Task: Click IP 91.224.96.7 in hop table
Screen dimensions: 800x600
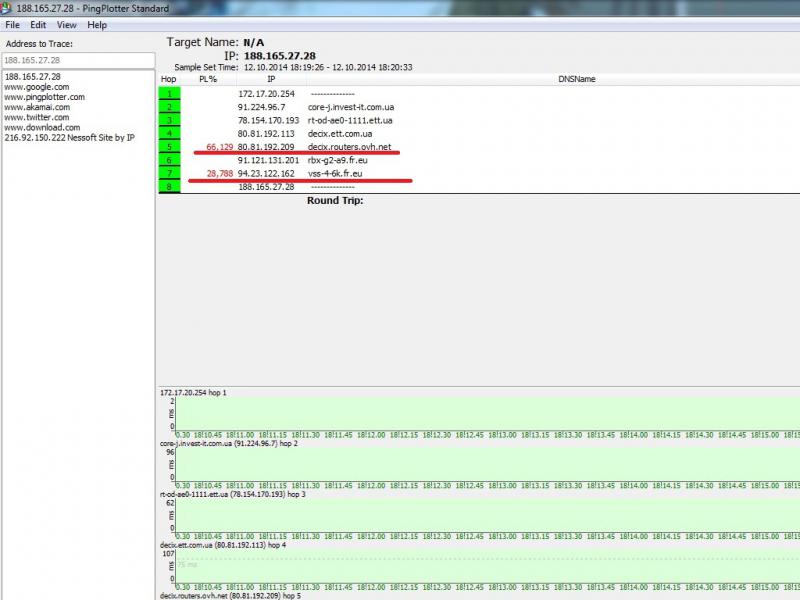Action: [x=261, y=107]
